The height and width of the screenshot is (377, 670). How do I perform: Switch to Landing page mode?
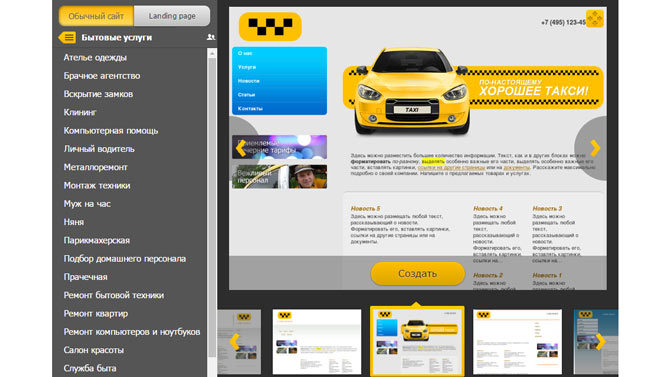pyautogui.click(x=172, y=16)
